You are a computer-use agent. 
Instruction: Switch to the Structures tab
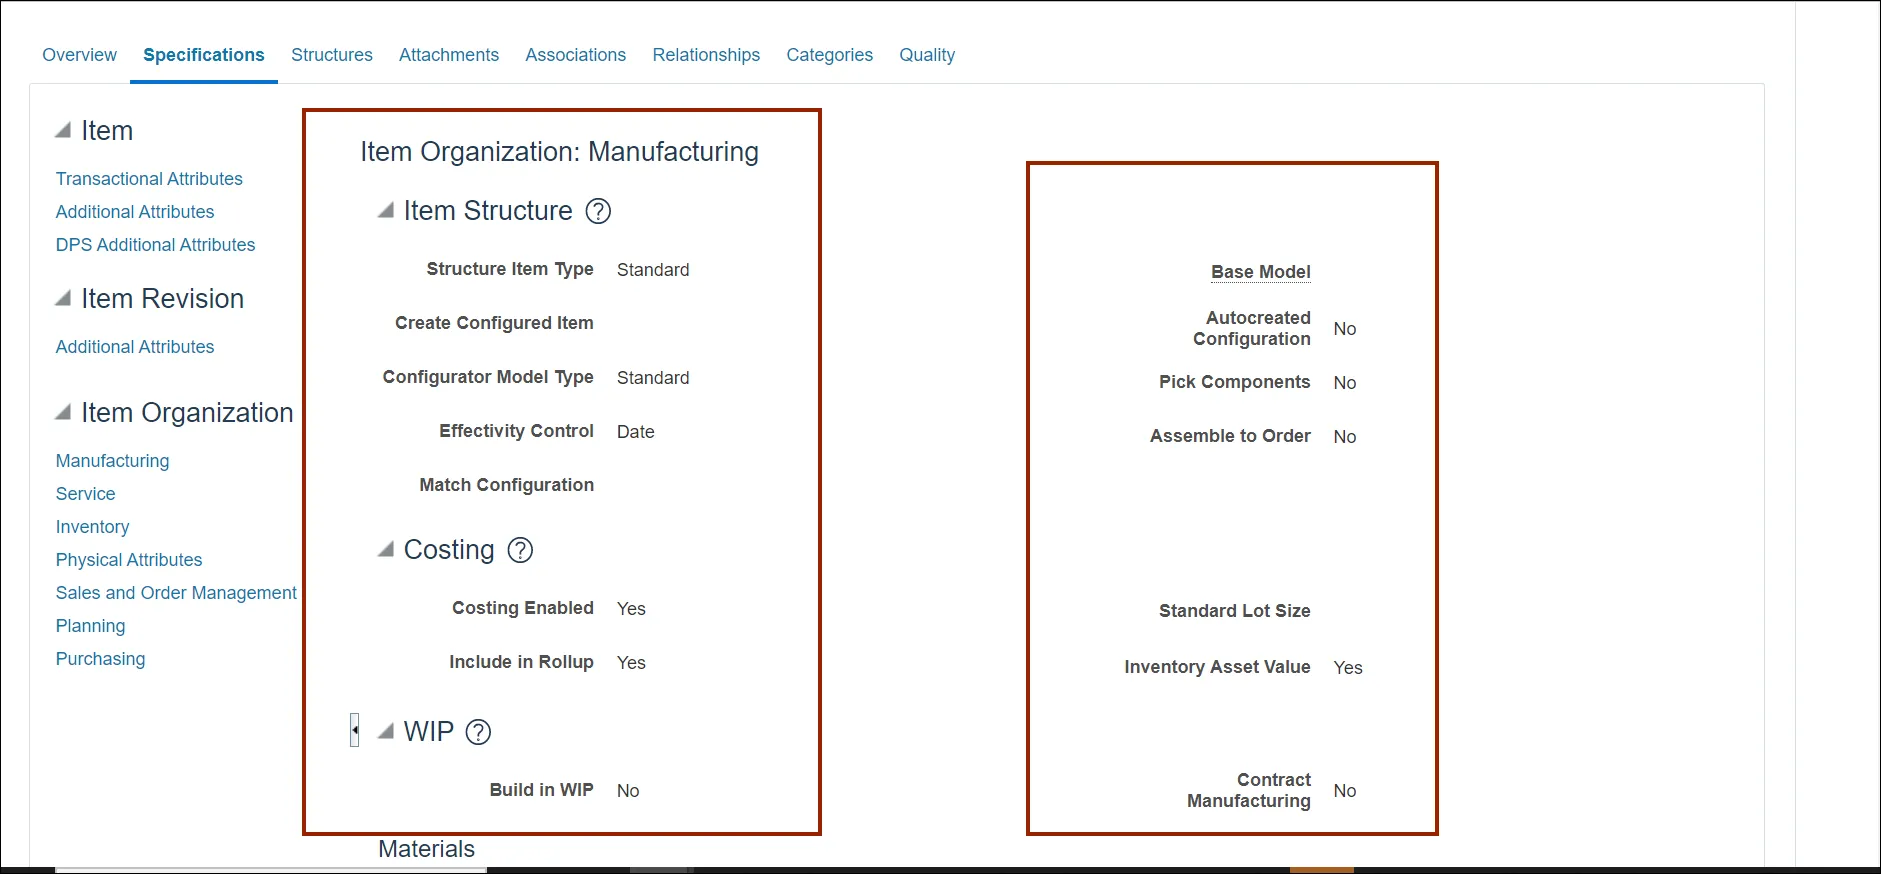[331, 55]
